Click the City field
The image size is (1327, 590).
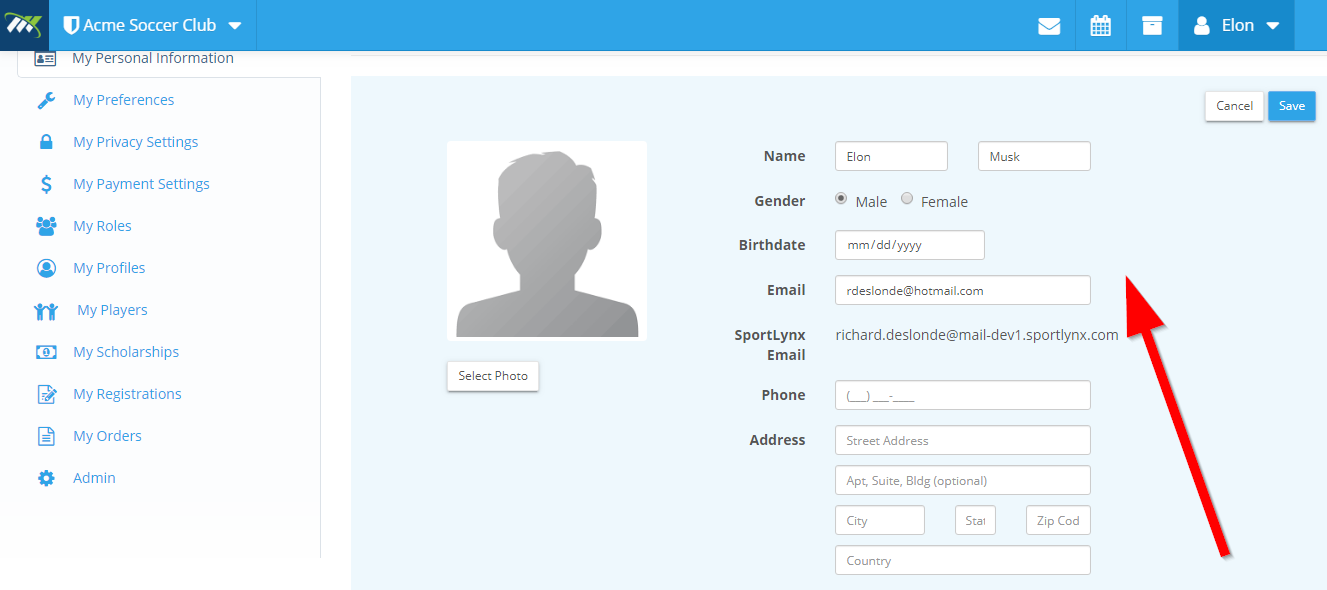[x=880, y=520]
